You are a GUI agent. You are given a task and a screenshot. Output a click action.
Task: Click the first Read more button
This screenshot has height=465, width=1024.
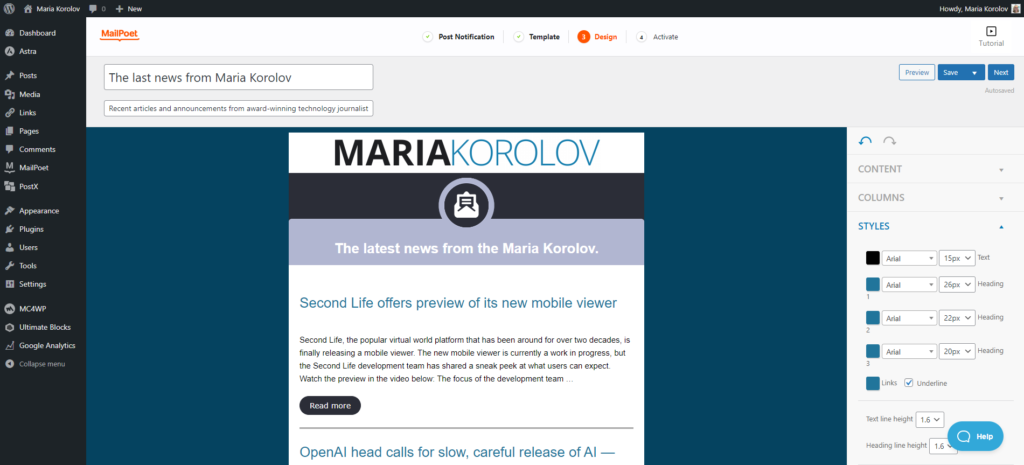click(330, 406)
